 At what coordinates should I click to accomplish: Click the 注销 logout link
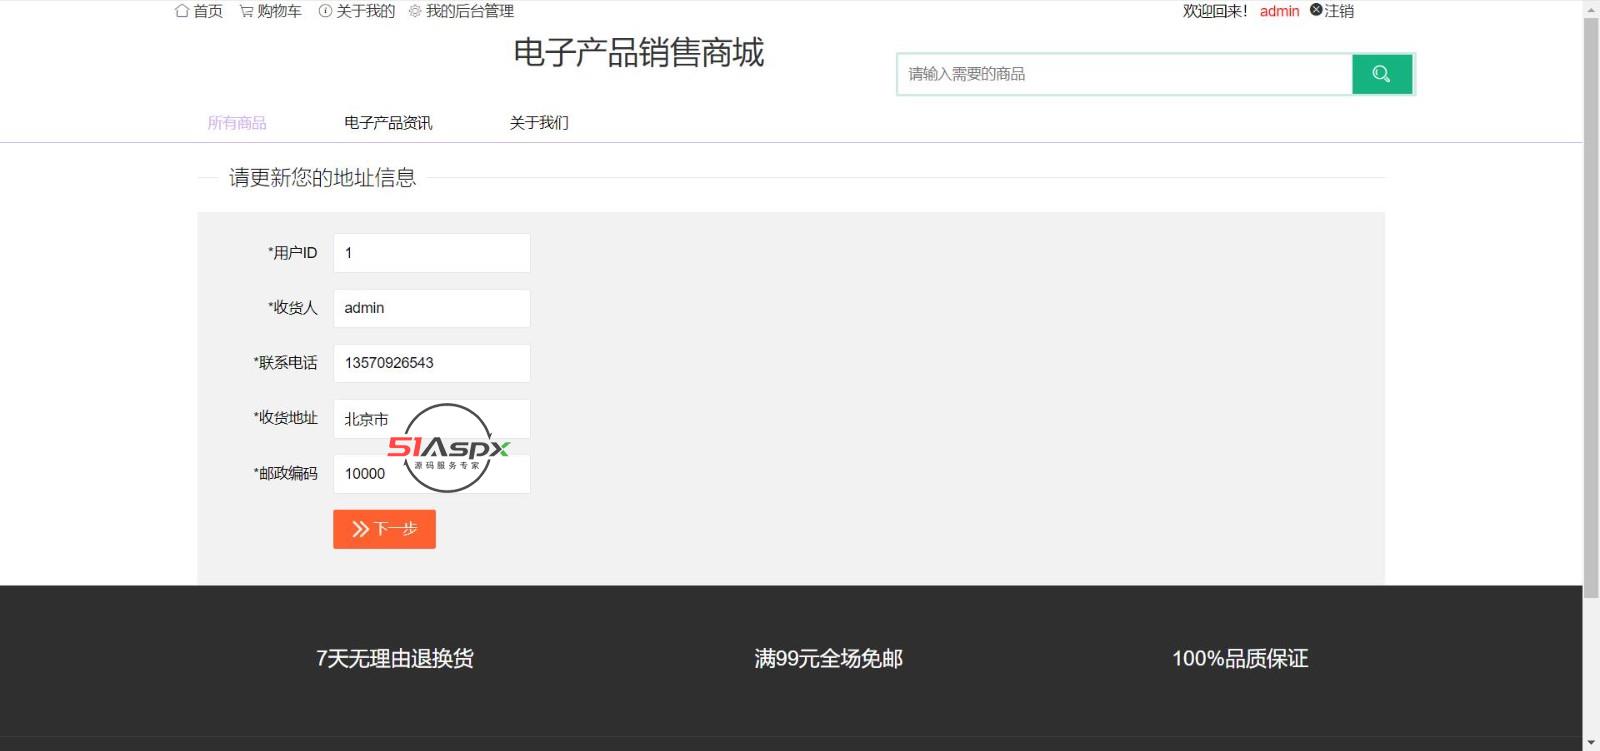(1339, 11)
